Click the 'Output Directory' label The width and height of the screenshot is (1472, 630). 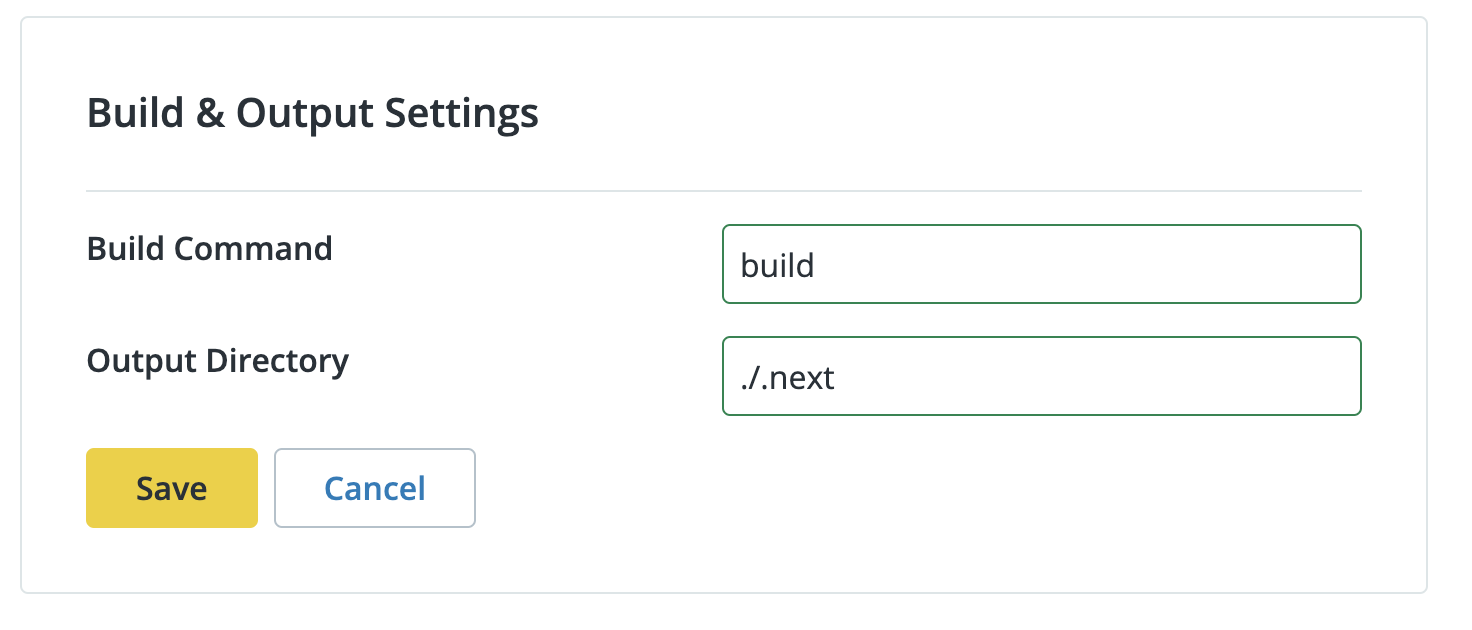[x=218, y=361]
